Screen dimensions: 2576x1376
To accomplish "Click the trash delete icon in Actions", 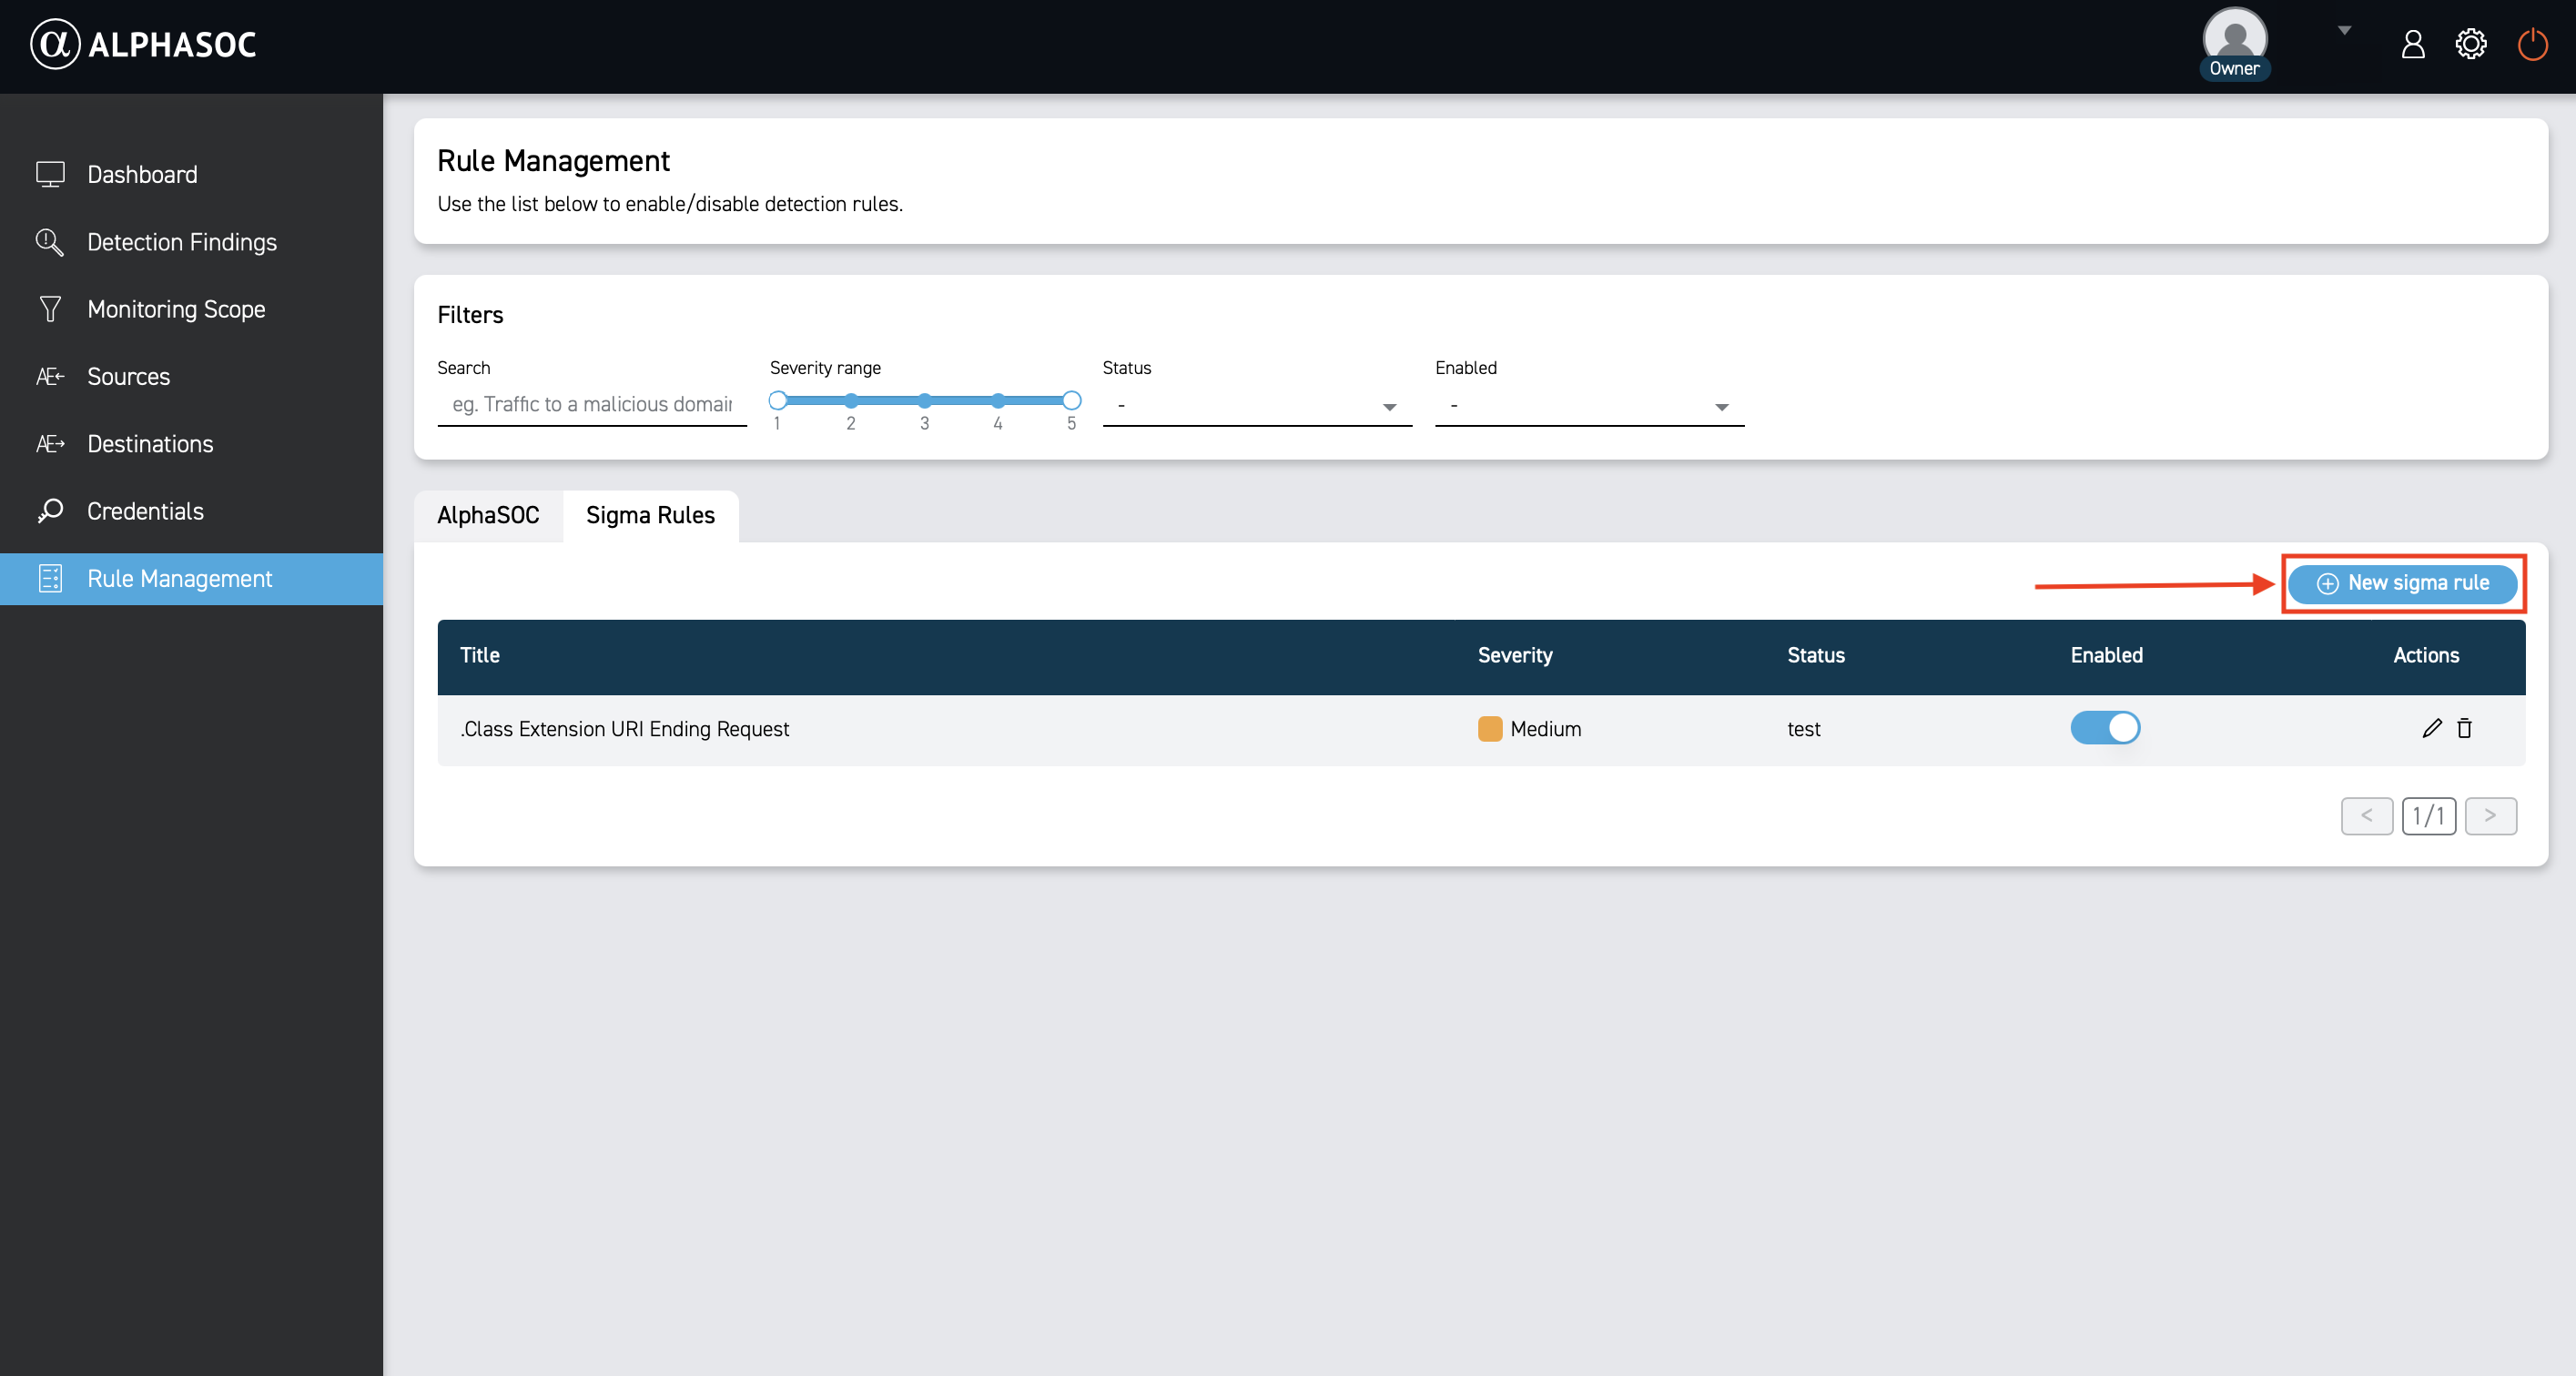I will [x=2464, y=728].
